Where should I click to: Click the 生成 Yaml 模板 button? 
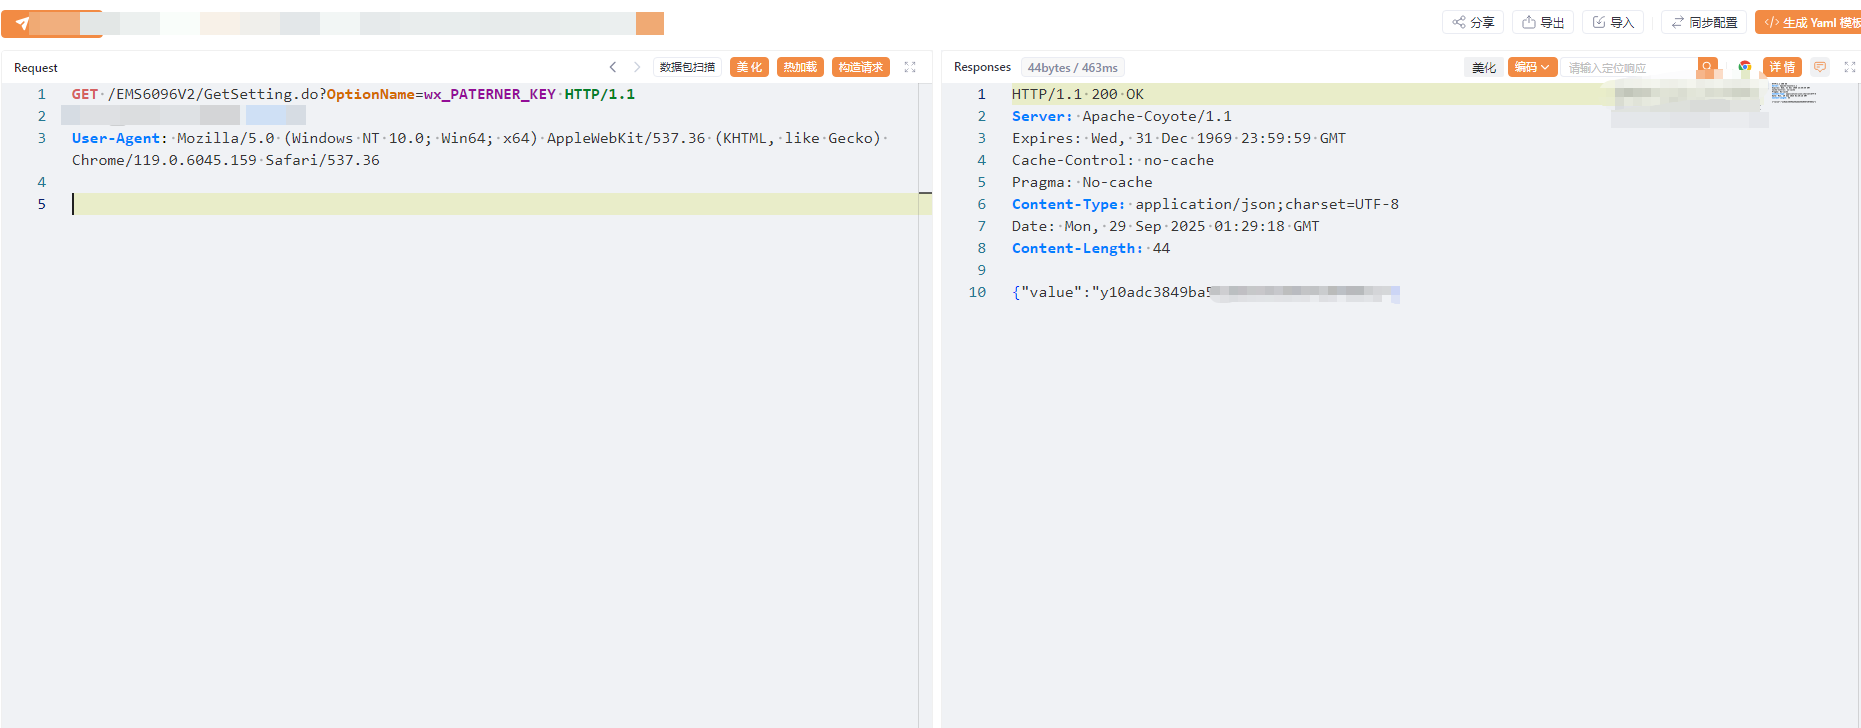pyautogui.click(x=1808, y=22)
